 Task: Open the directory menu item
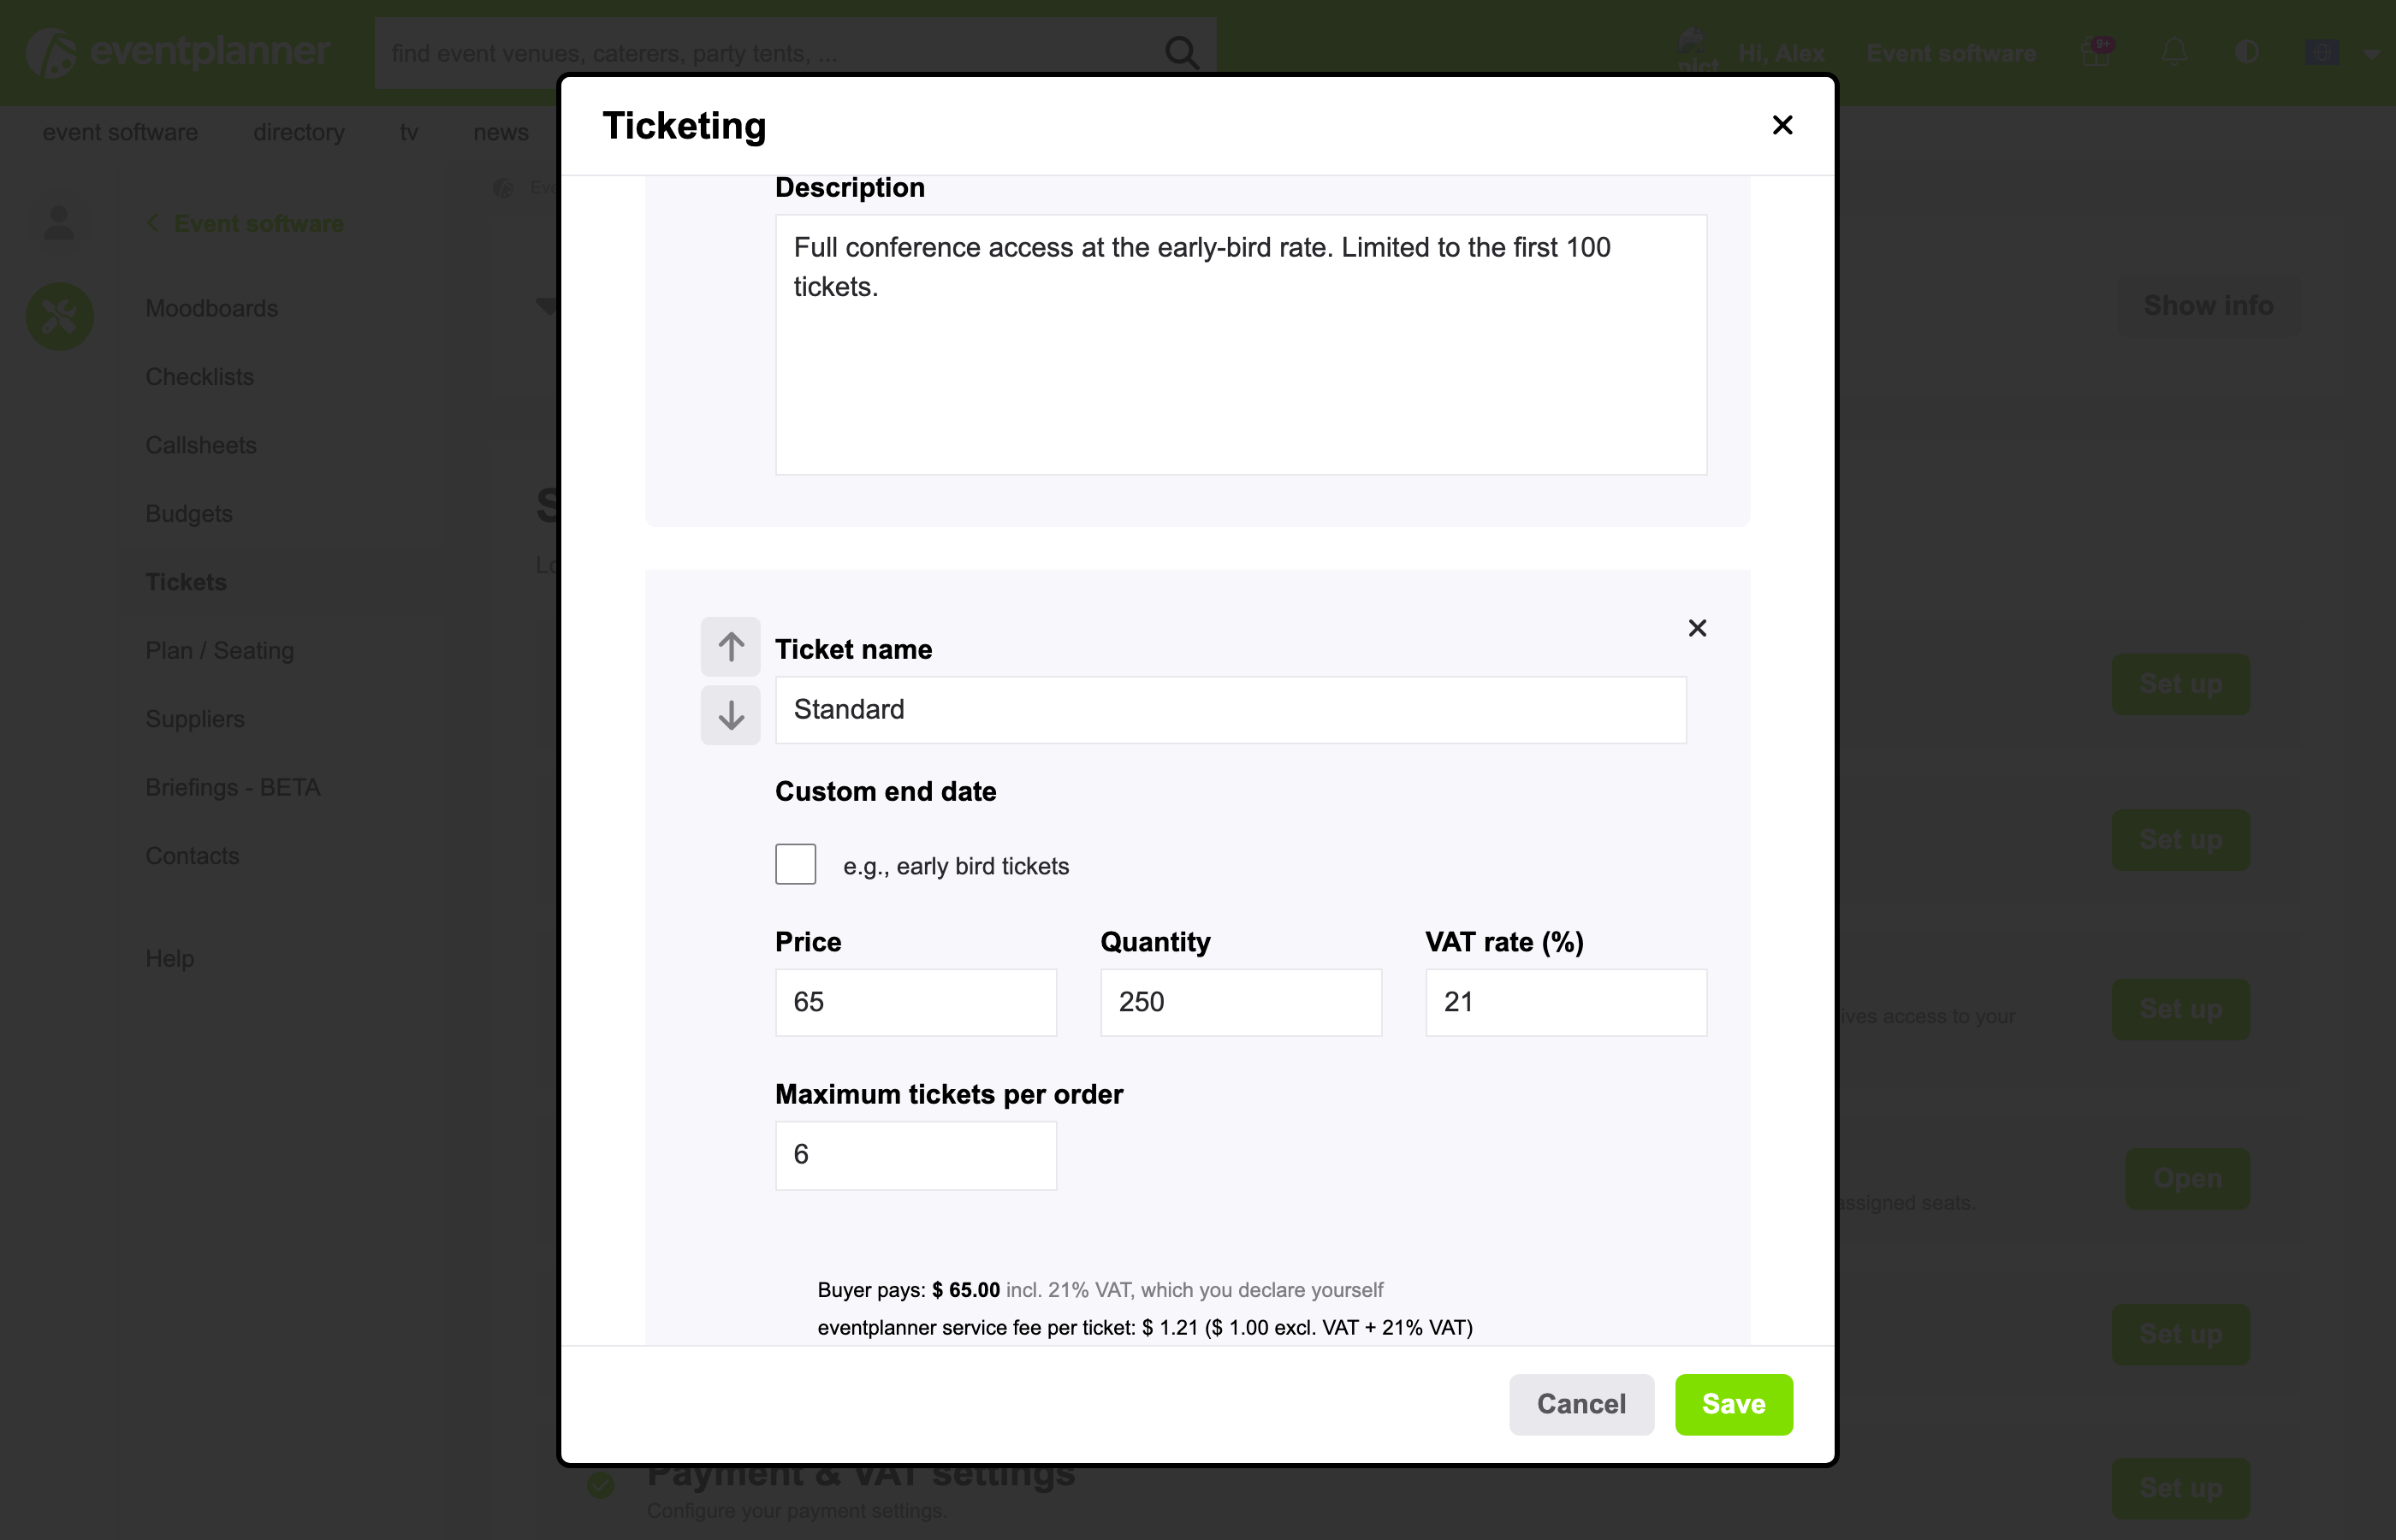pyautogui.click(x=298, y=132)
